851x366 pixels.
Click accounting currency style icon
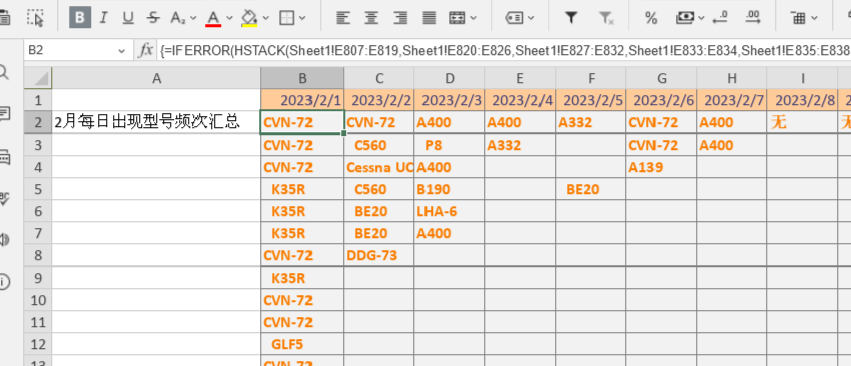point(685,18)
